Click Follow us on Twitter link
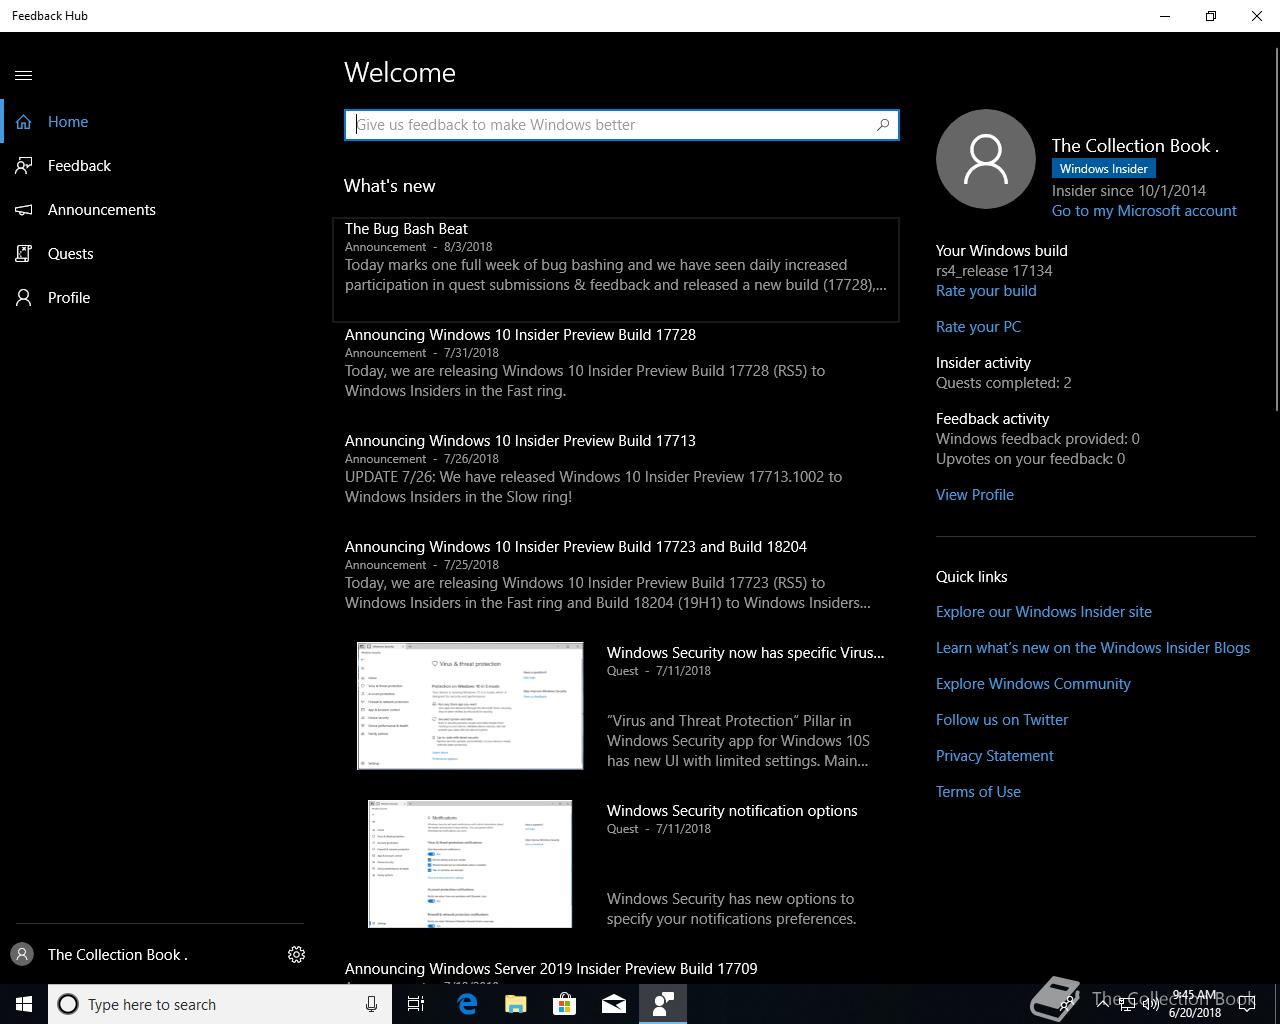 click(x=1002, y=720)
